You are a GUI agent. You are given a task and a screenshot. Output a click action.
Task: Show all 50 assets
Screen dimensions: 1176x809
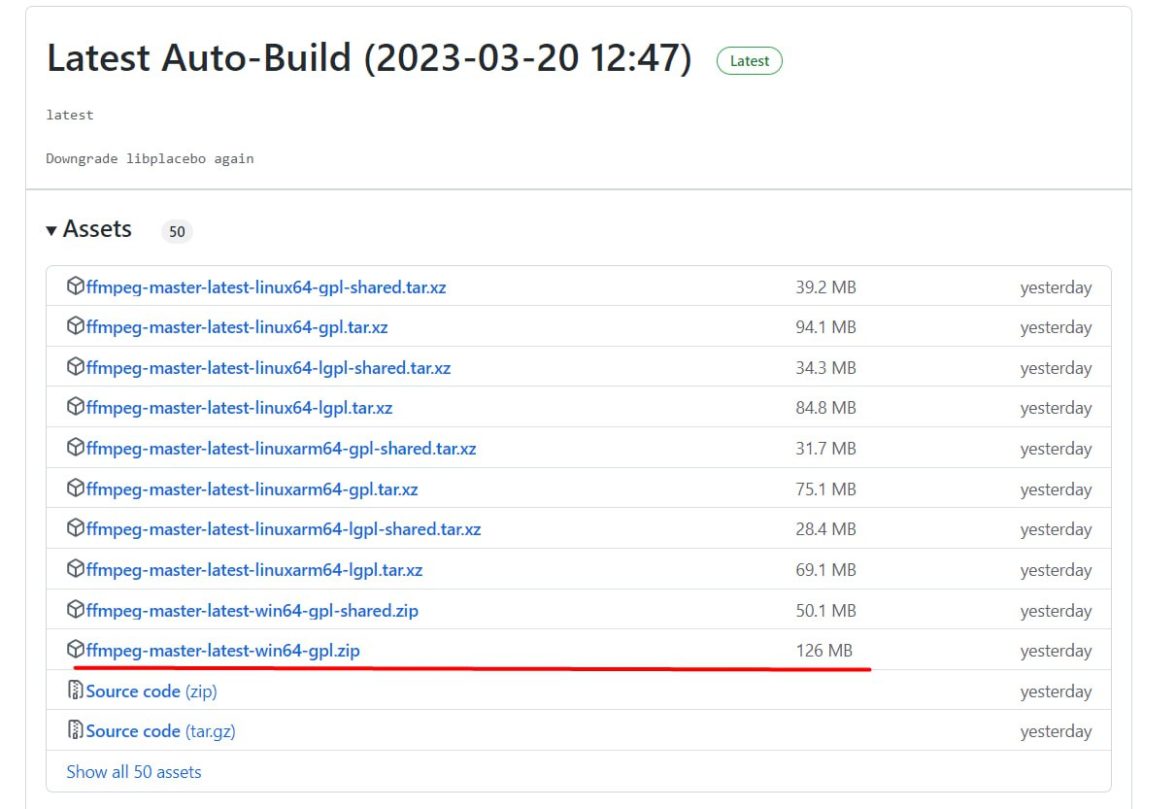[x=134, y=772]
